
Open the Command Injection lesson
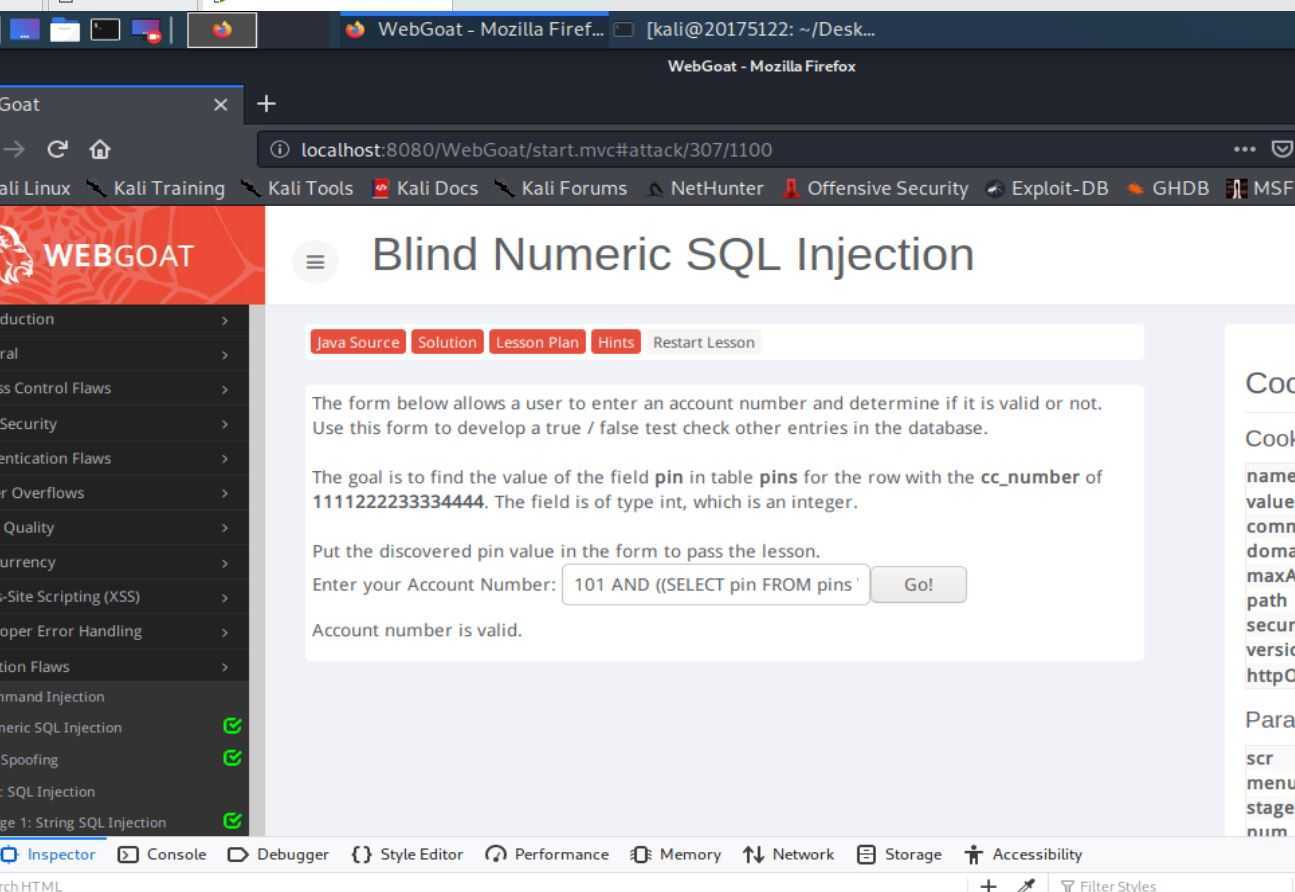[x=52, y=697]
